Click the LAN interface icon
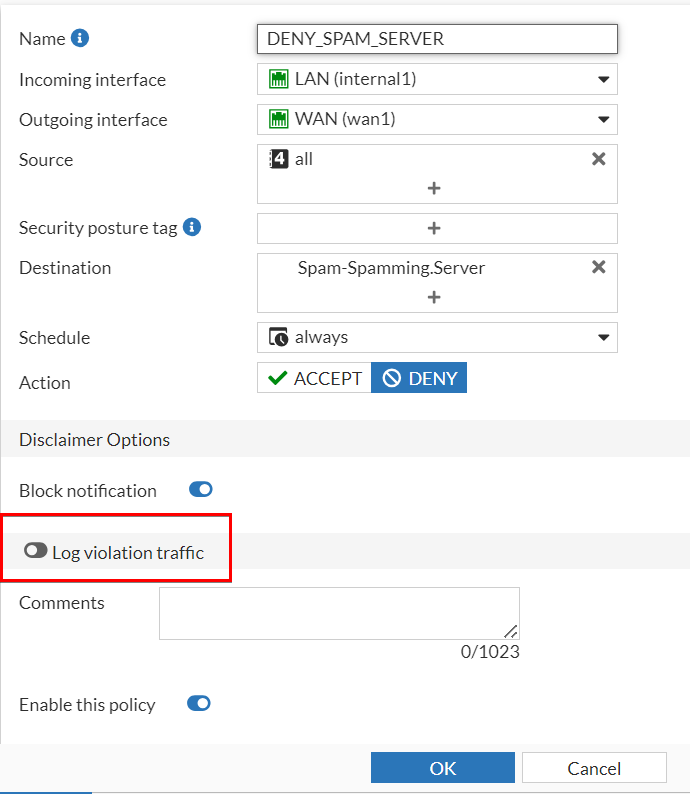This screenshot has height=794, width=690. [278, 79]
